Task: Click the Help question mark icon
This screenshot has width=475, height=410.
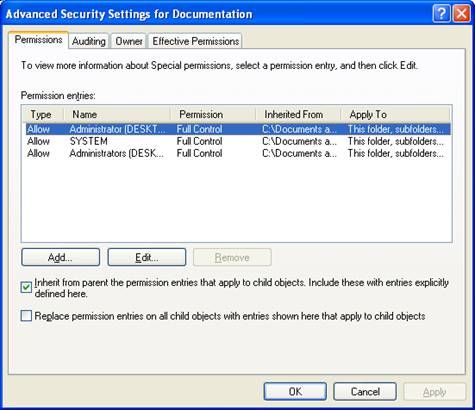Action: point(441,14)
